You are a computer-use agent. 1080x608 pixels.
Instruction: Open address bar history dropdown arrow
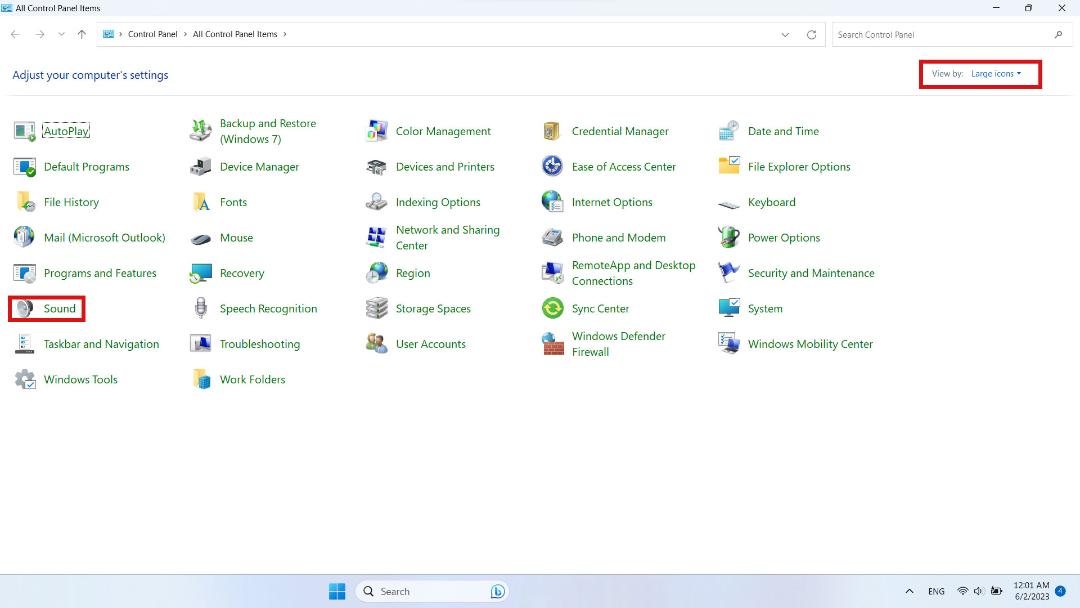pyautogui.click(x=785, y=34)
